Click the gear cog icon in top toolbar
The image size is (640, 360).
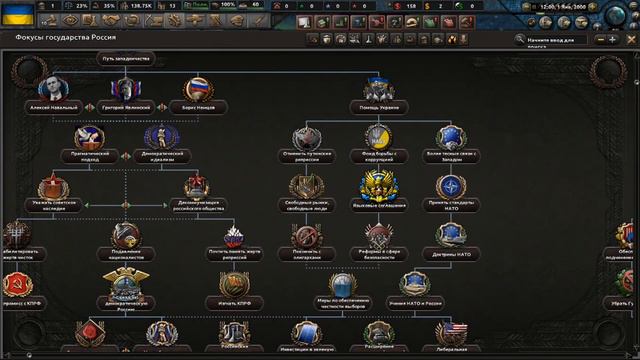pyautogui.click(x=174, y=20)
